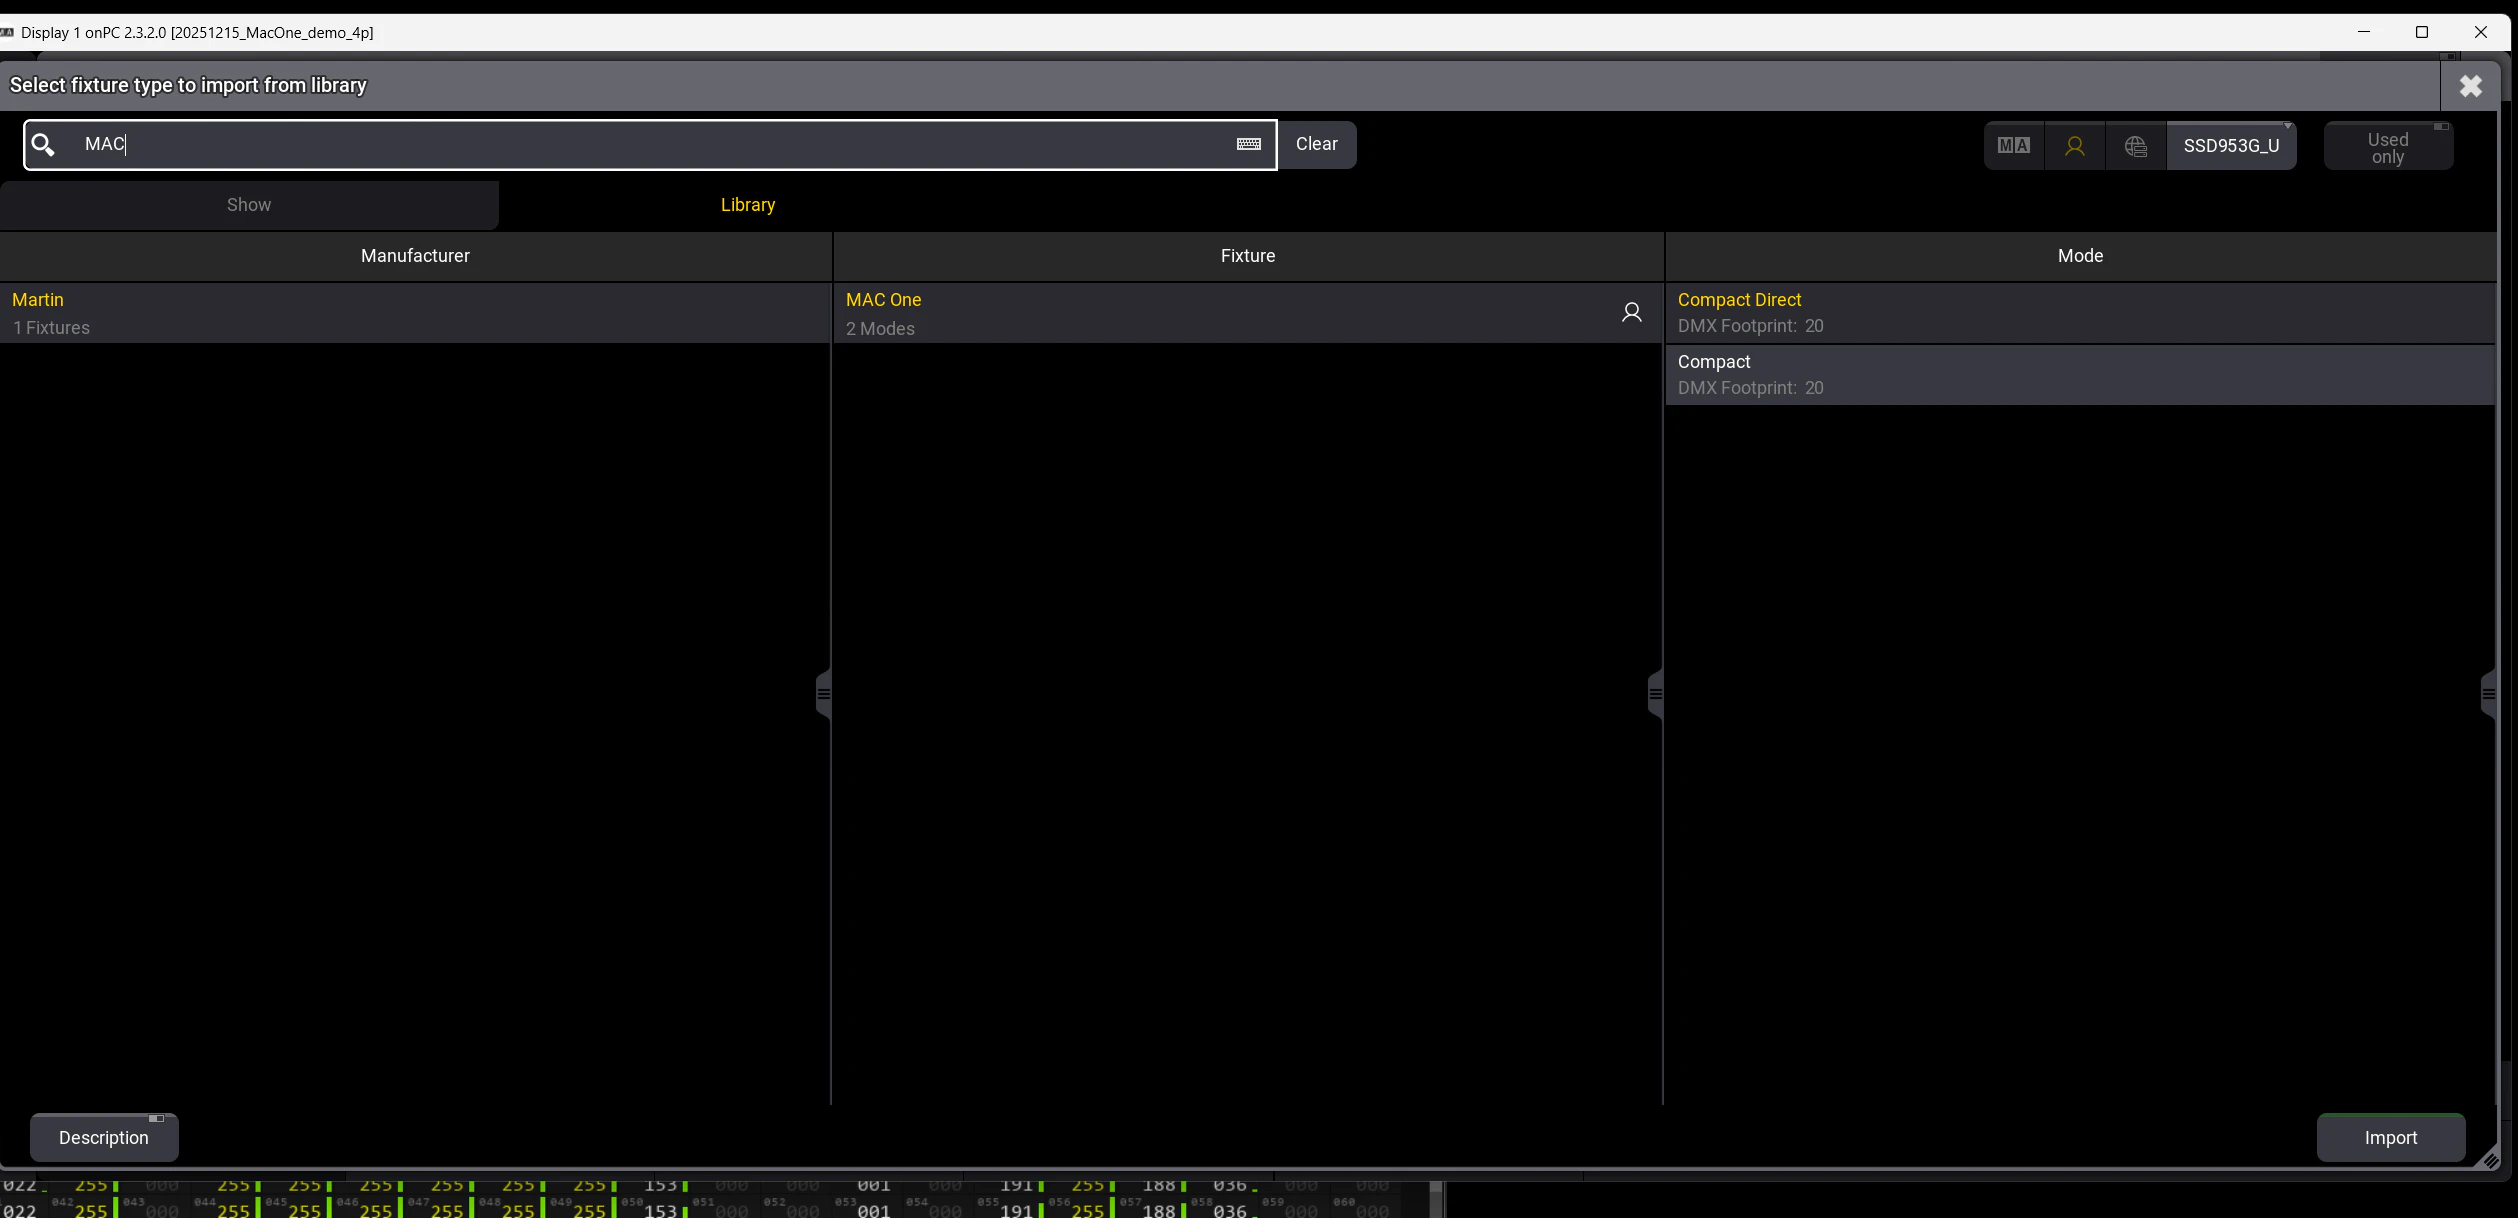2518x1218 pixels.
Task: Click the Fixture column header
Action: 1248,256
